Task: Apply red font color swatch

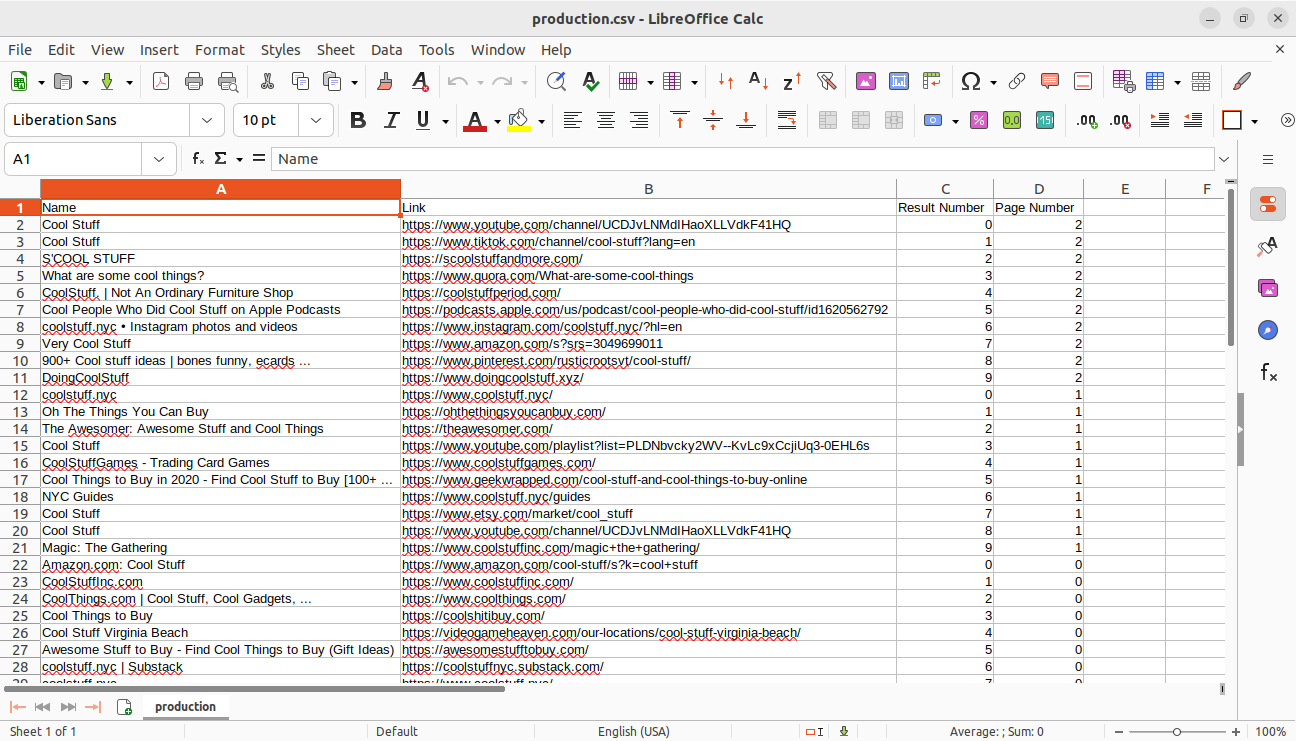Action: coord(475,120)
